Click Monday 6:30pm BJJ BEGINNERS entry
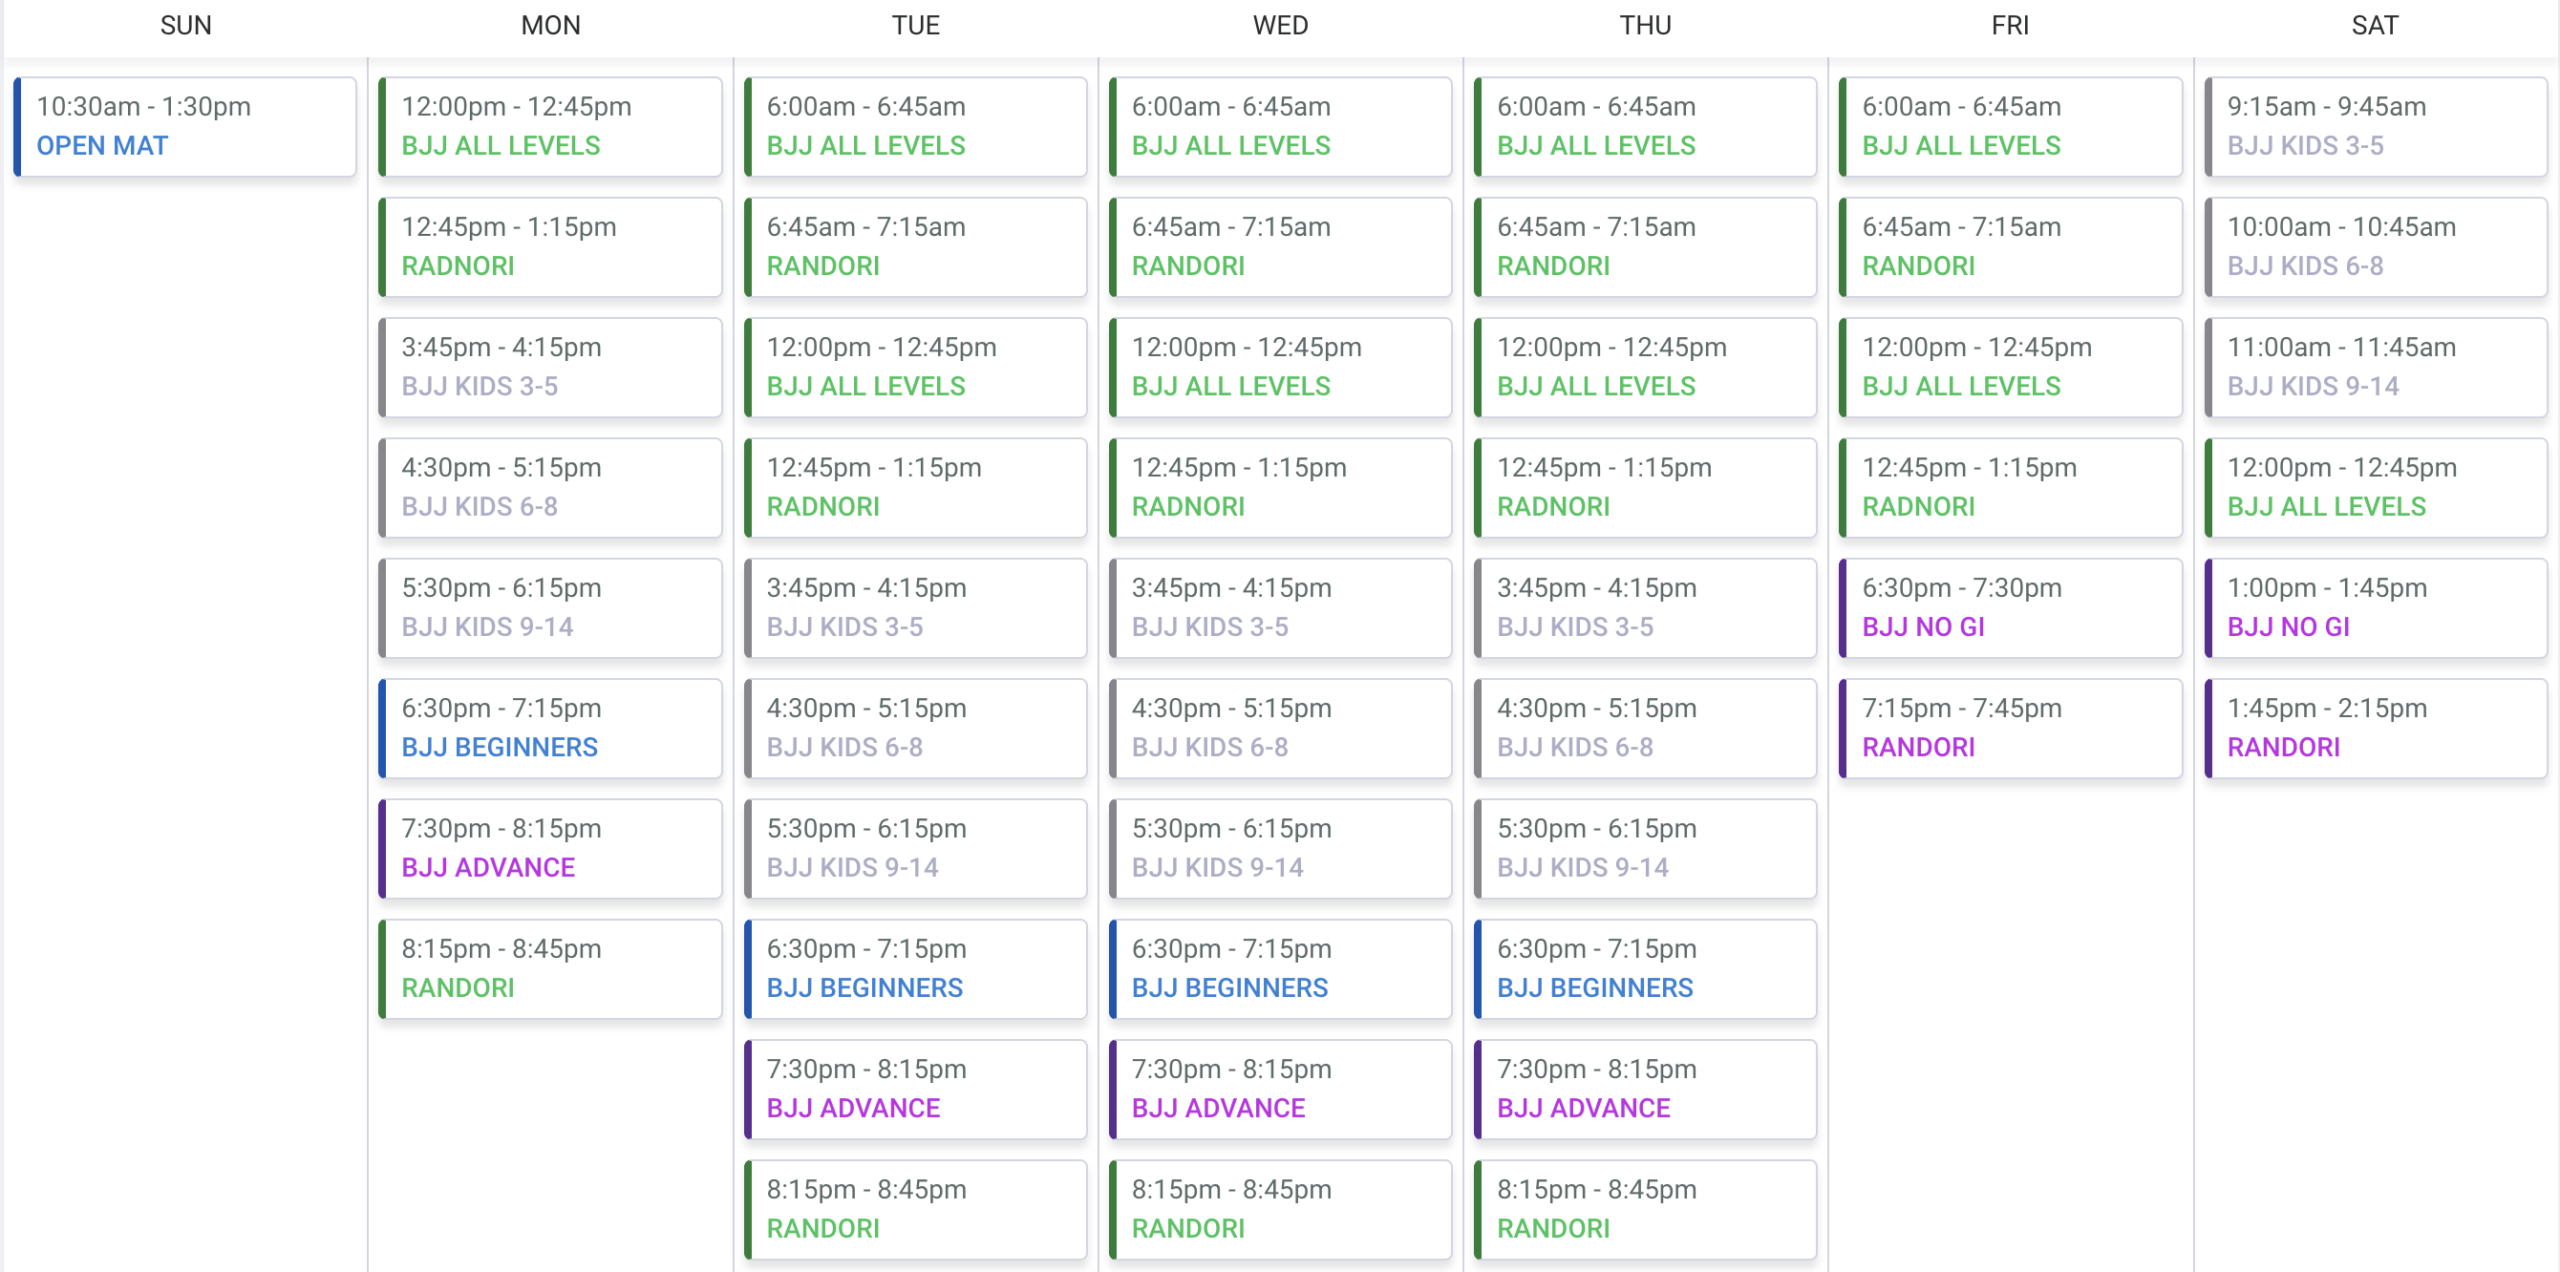This screenshot has width=2560, height=1272. click(x=550, y=728)
